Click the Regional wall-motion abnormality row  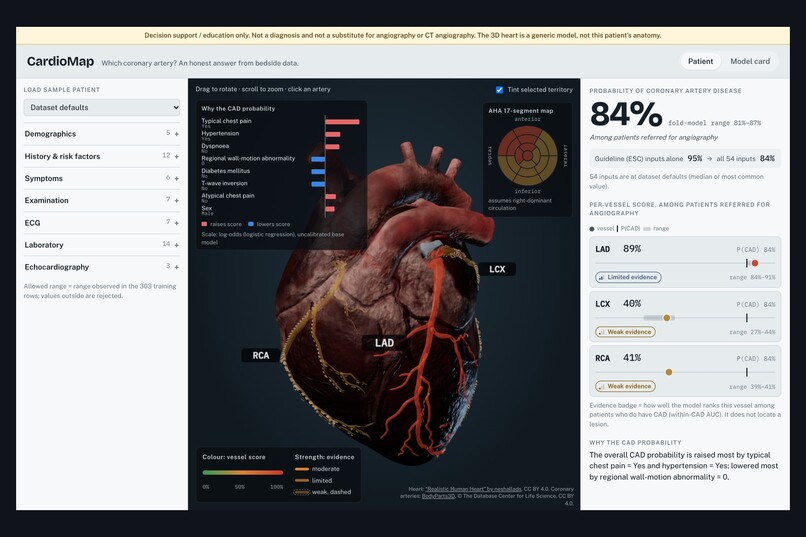280,159
